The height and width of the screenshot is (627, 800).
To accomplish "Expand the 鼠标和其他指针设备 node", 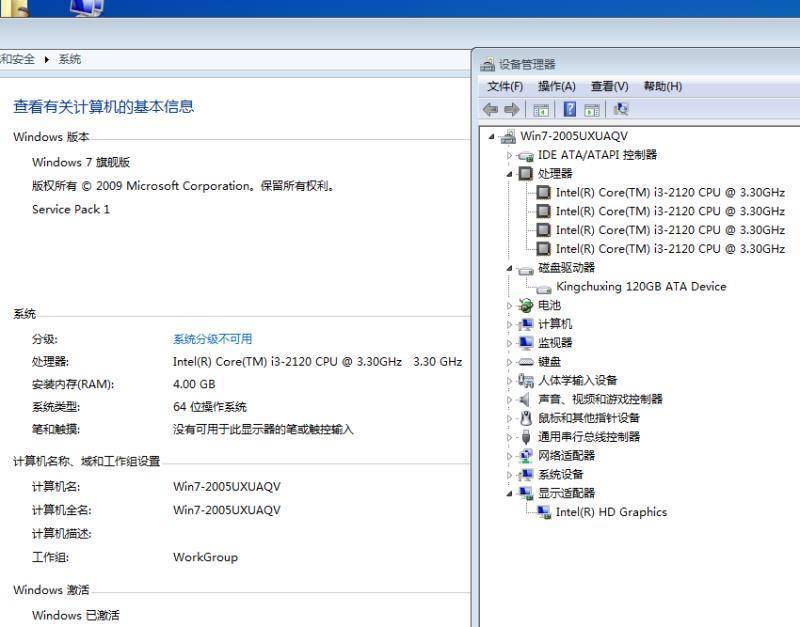I will 509,418.
